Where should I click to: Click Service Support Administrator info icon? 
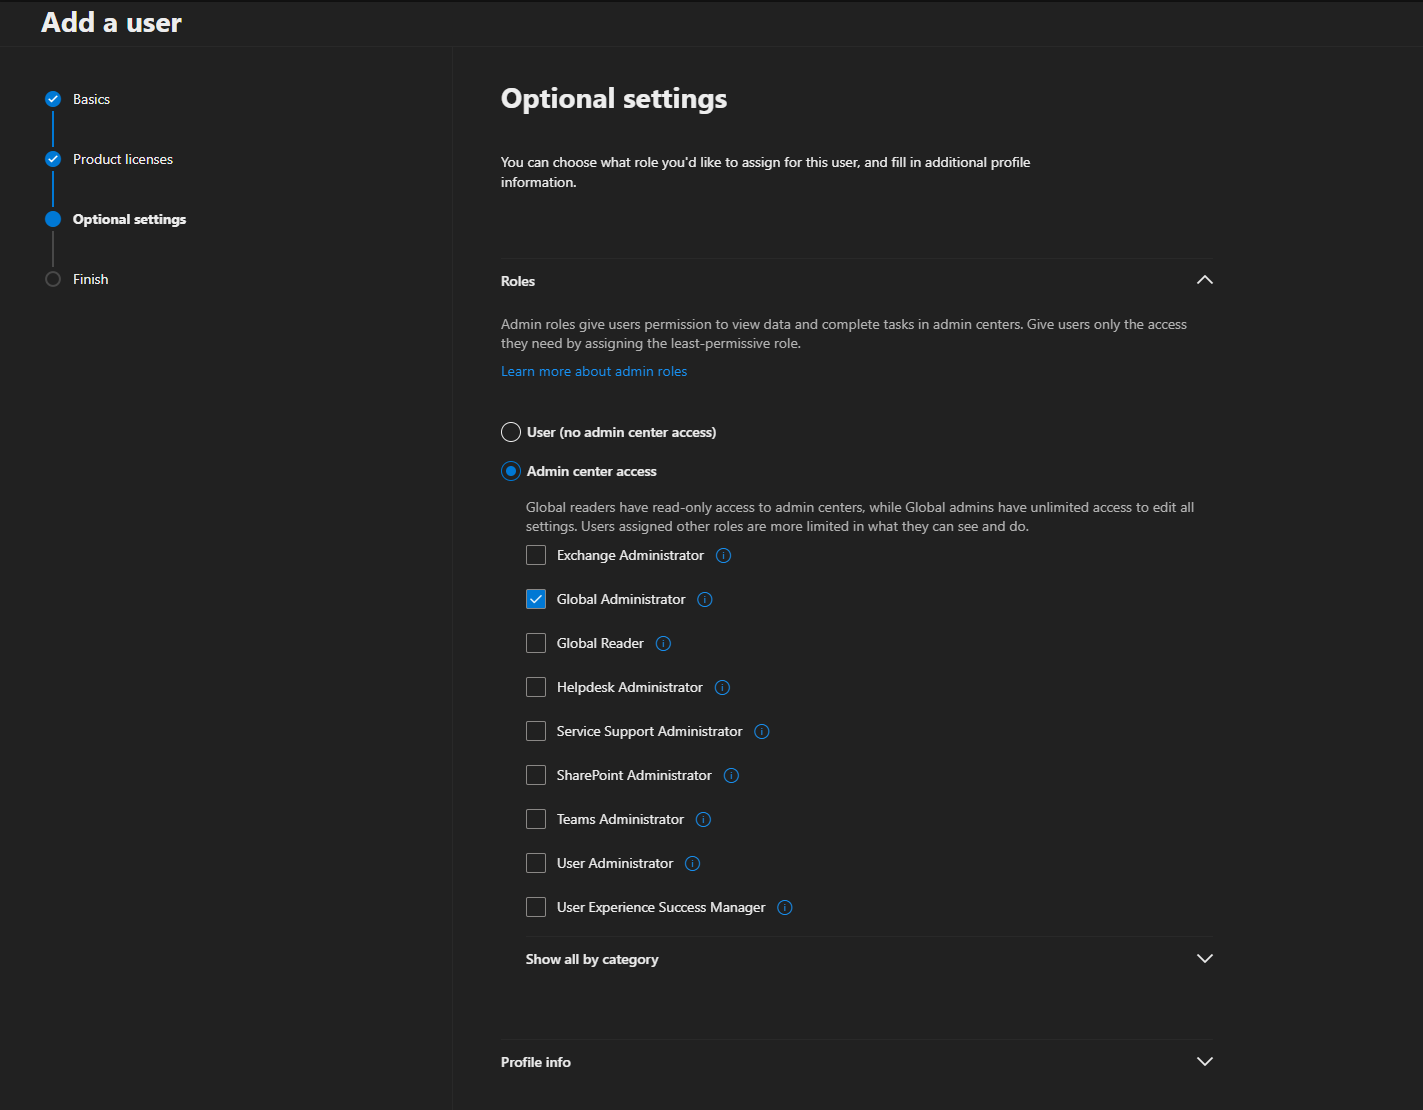(762, 732)
